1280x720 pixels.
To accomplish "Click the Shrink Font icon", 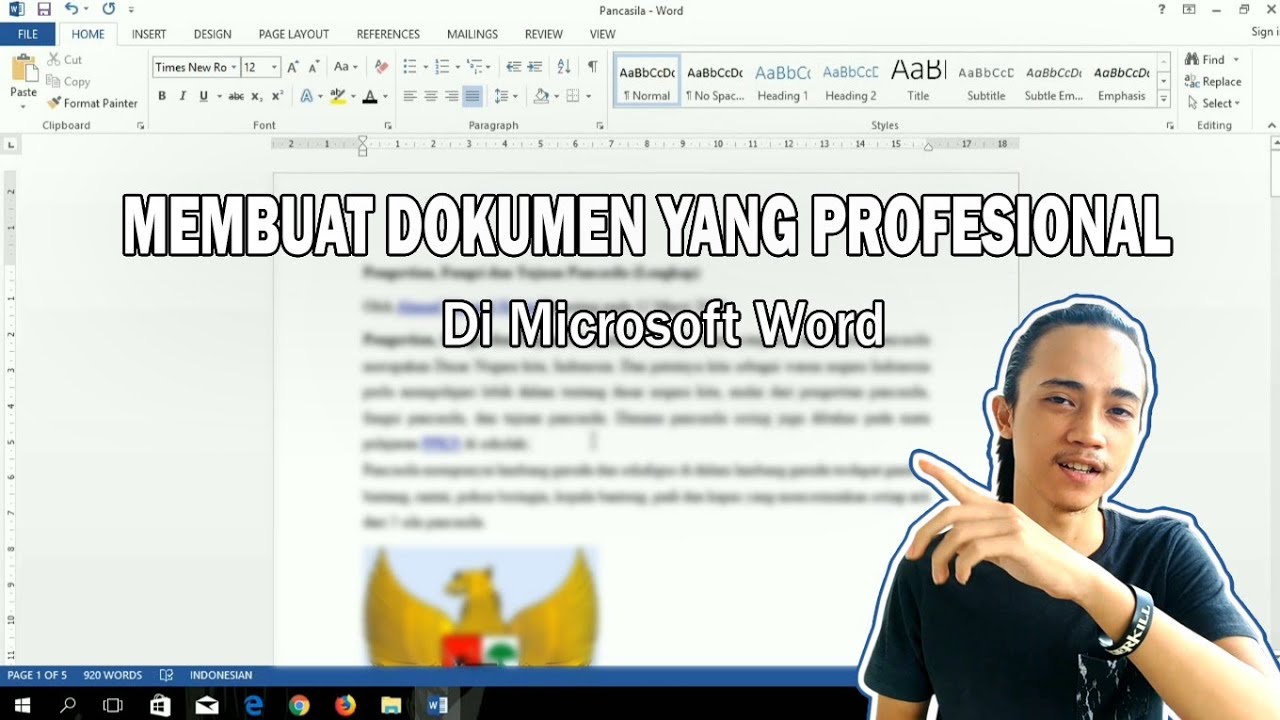I will pyautogui.click(x=314, y=67).
